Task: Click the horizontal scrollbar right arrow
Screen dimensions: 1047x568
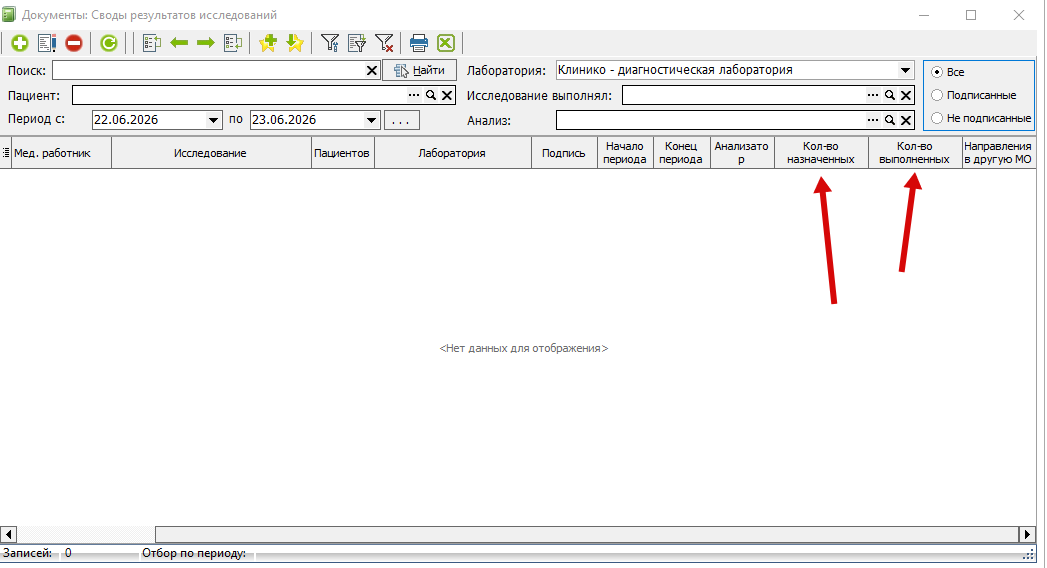Action: [x=1028, y=535]
